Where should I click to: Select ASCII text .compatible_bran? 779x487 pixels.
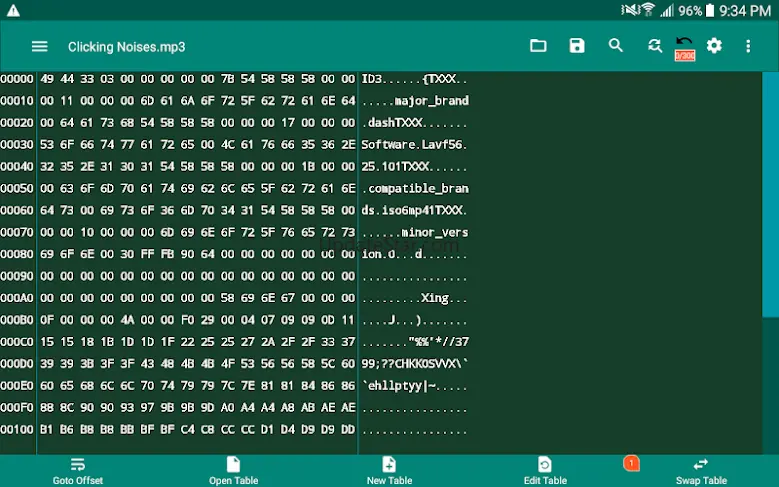point(415,189)
